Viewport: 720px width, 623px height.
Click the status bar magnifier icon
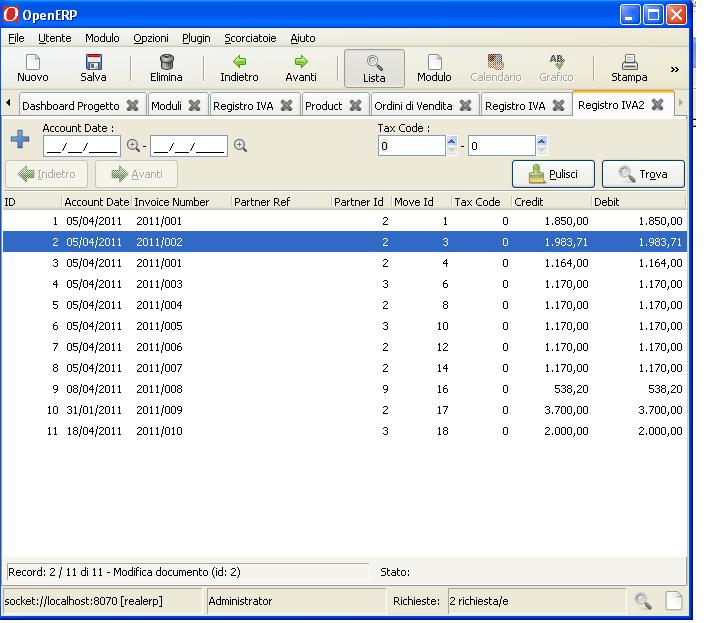coord(643,601)
